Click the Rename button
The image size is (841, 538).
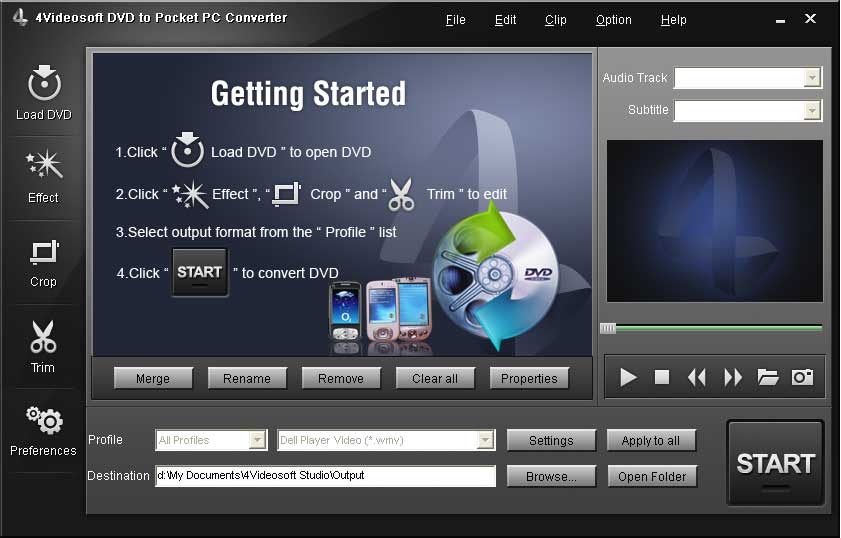coord(247,378)
